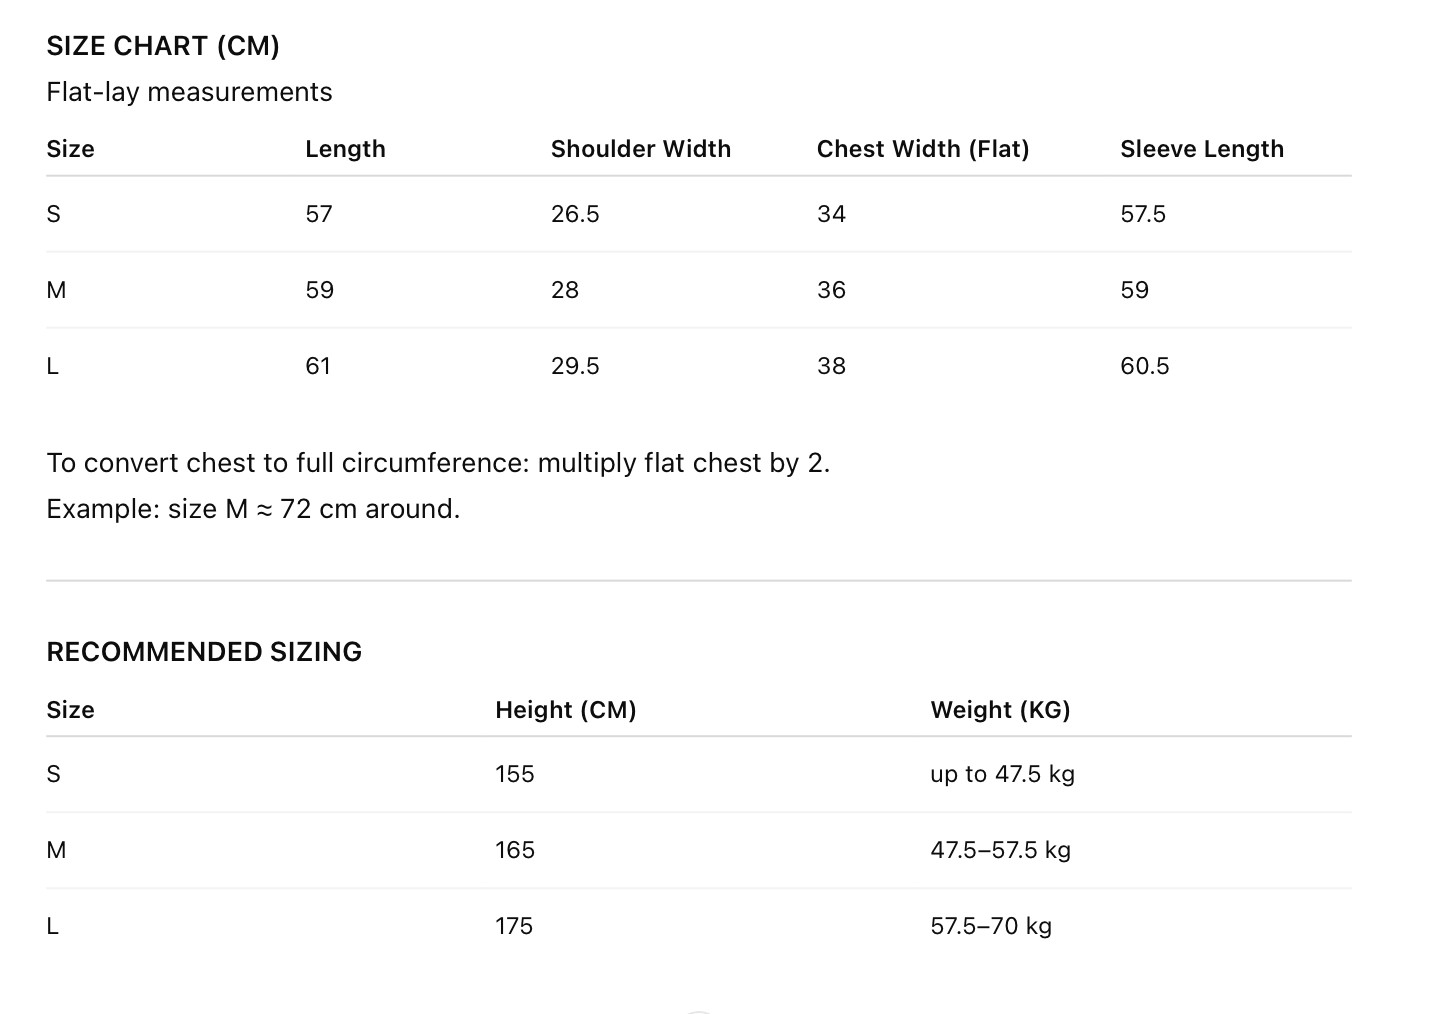Click the Flat-lay measurements subtitle
1444x1014 pixels.
189,92
